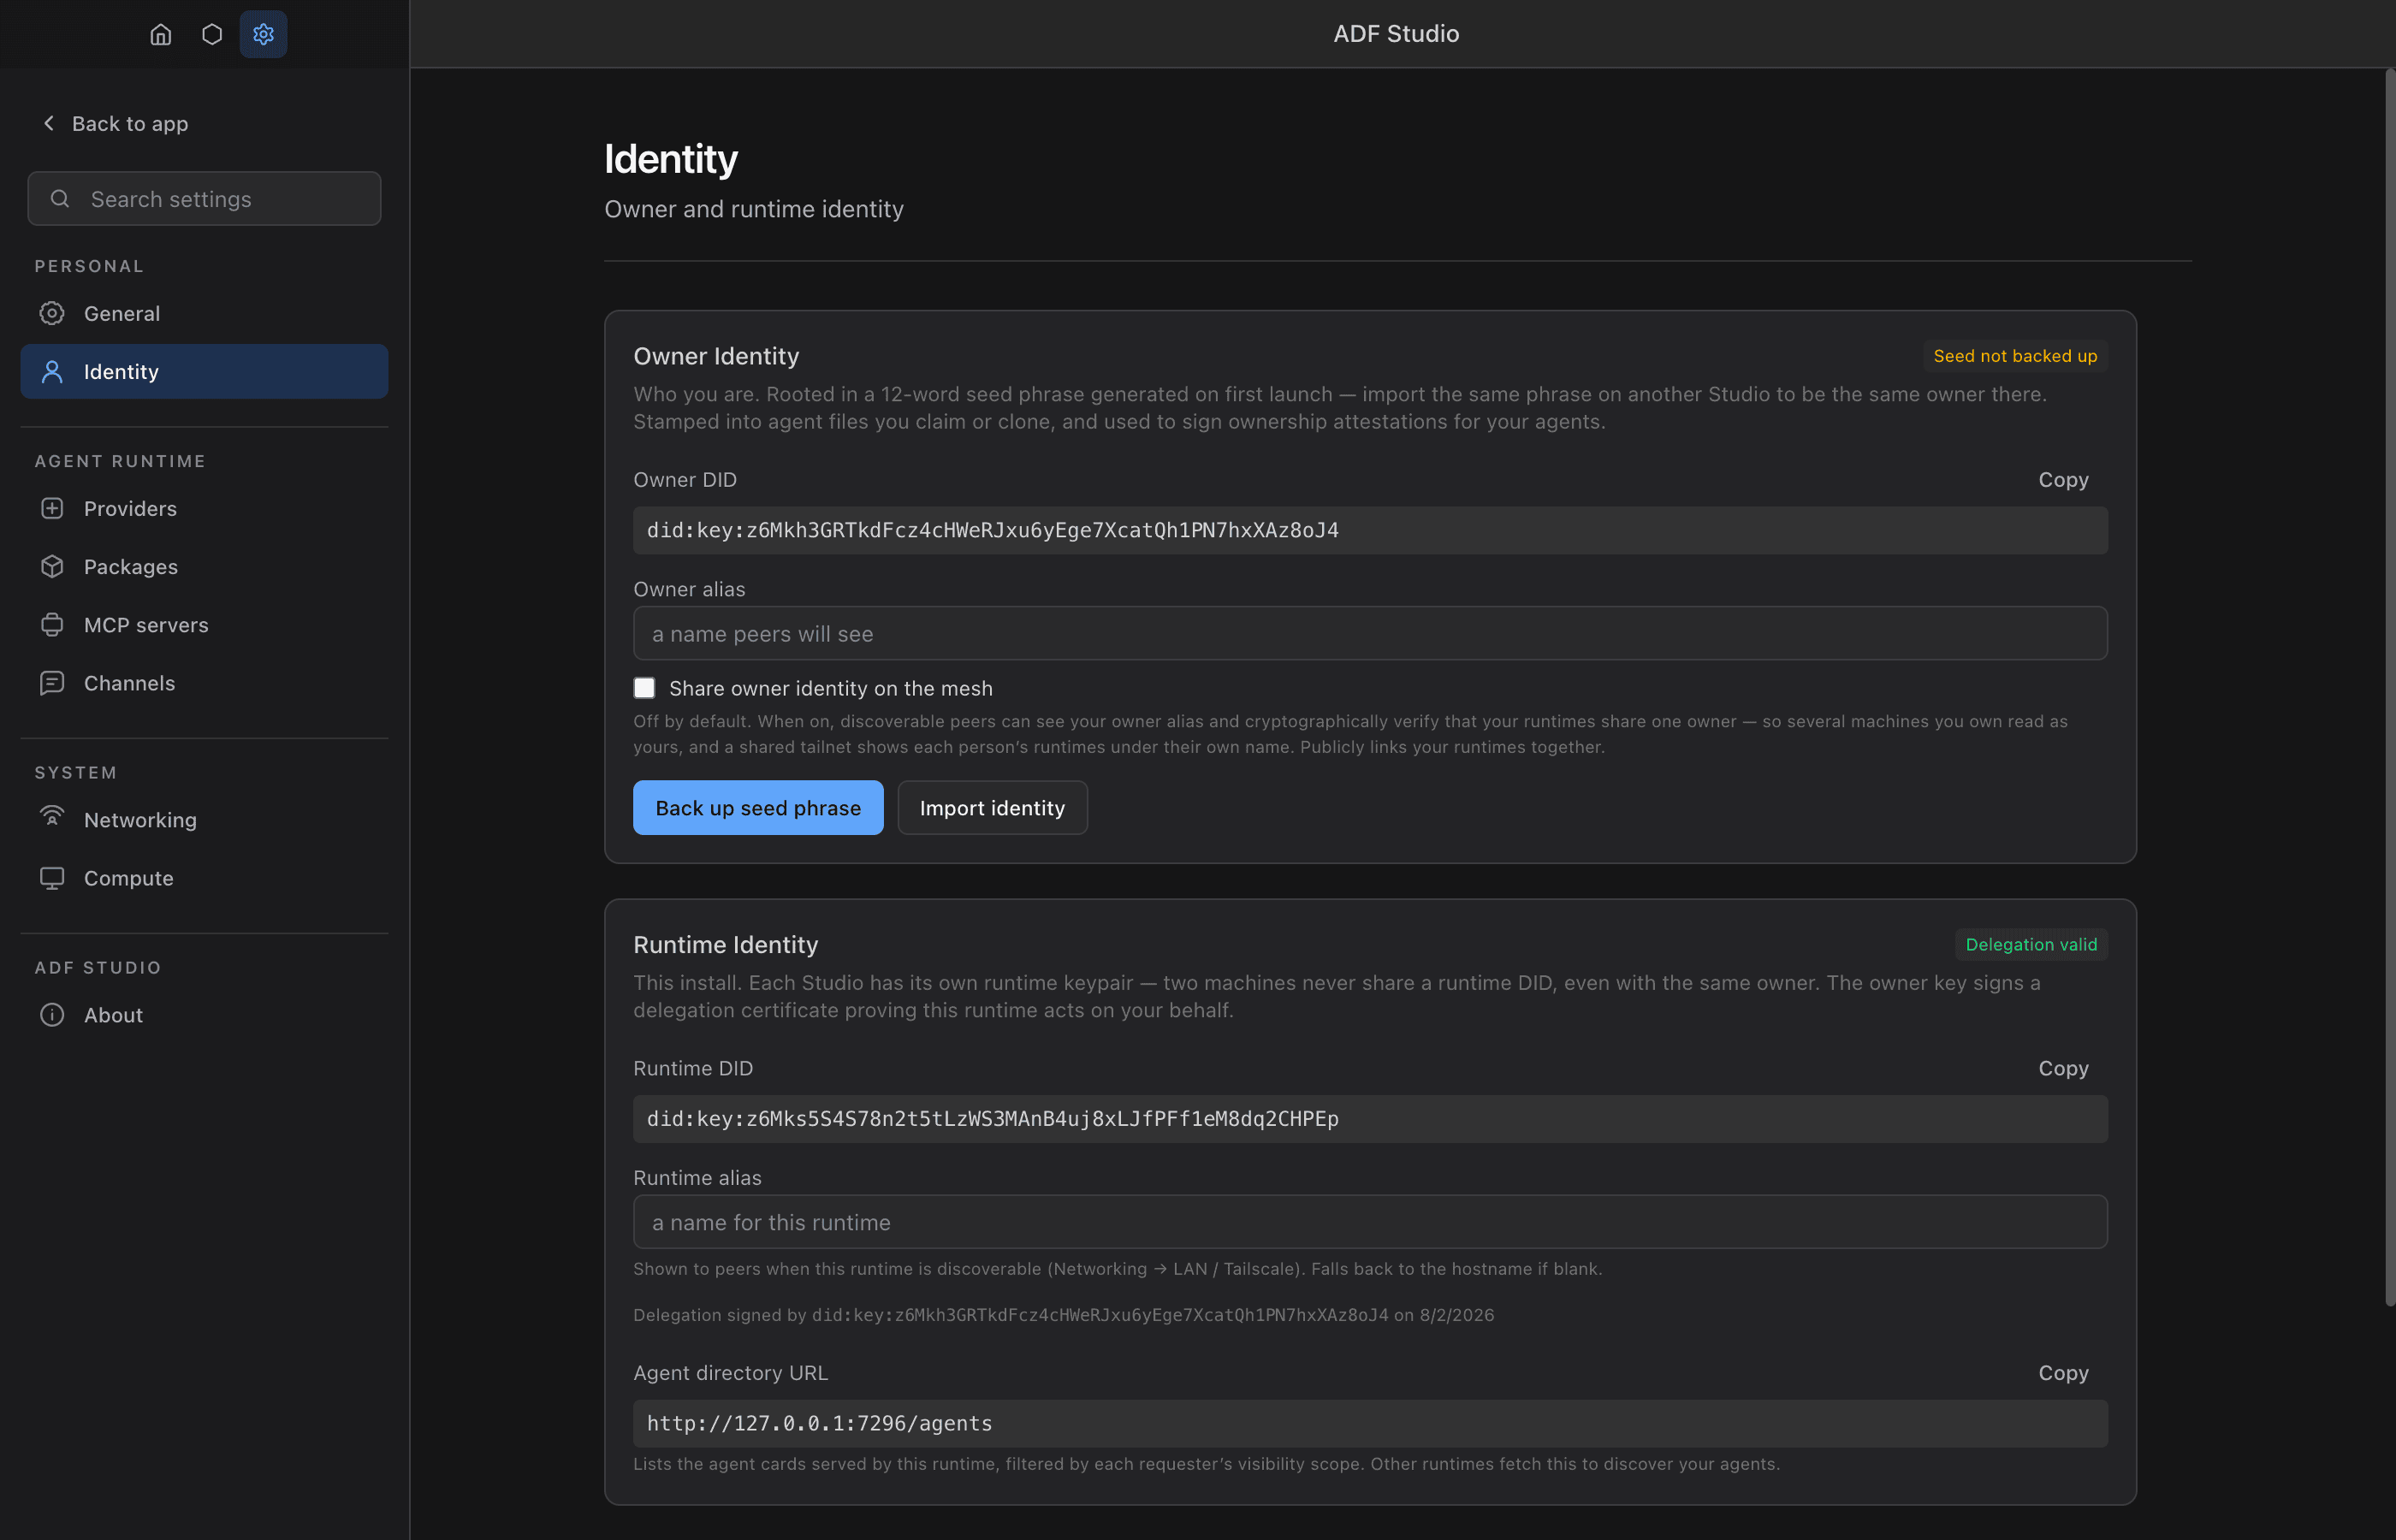Click the Providers plus-box icon
Viewport: 2396px width, 1540px height.
(x=52, y=508)
